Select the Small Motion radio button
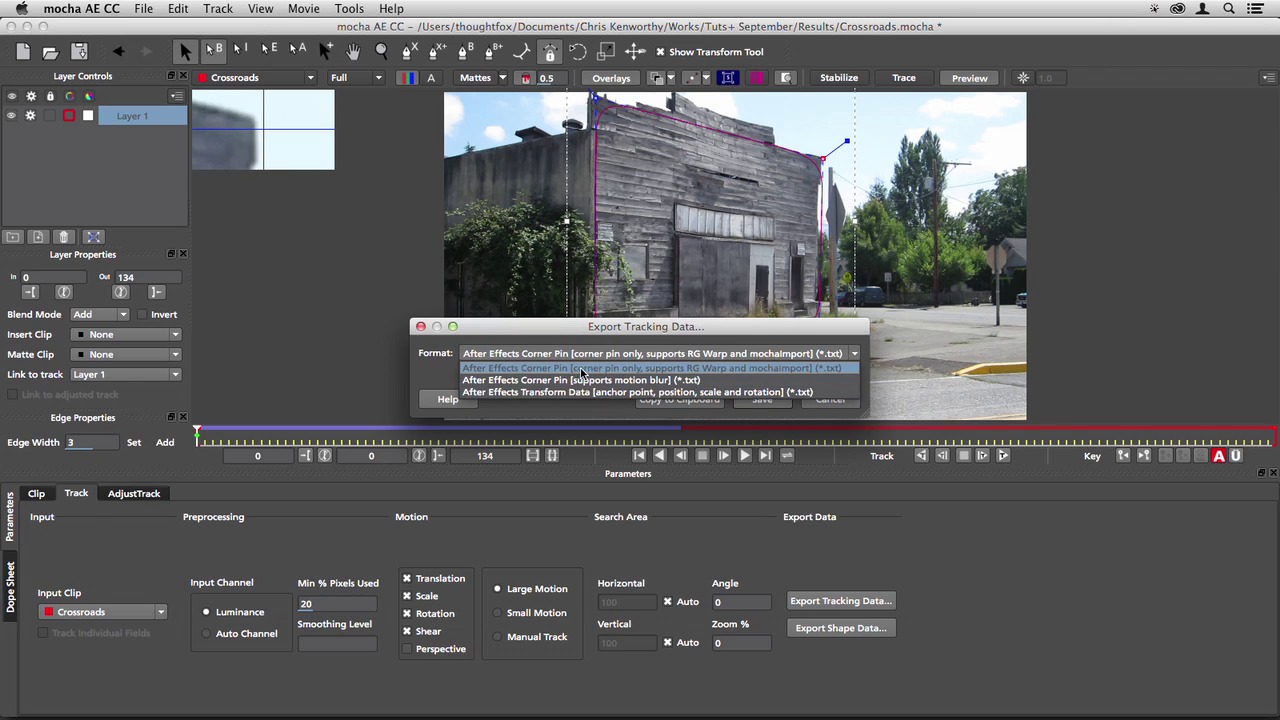The width and height of the screenshot is (1280, 720). (x=497, y=613)
